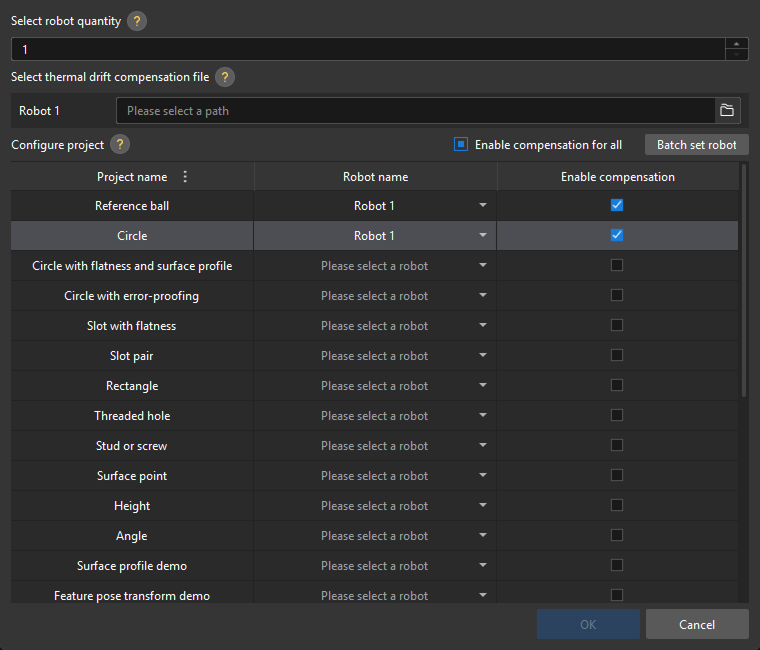Click the project table vertical scrollbar
This screenshot has height=650, width=760.
[744, 281]
